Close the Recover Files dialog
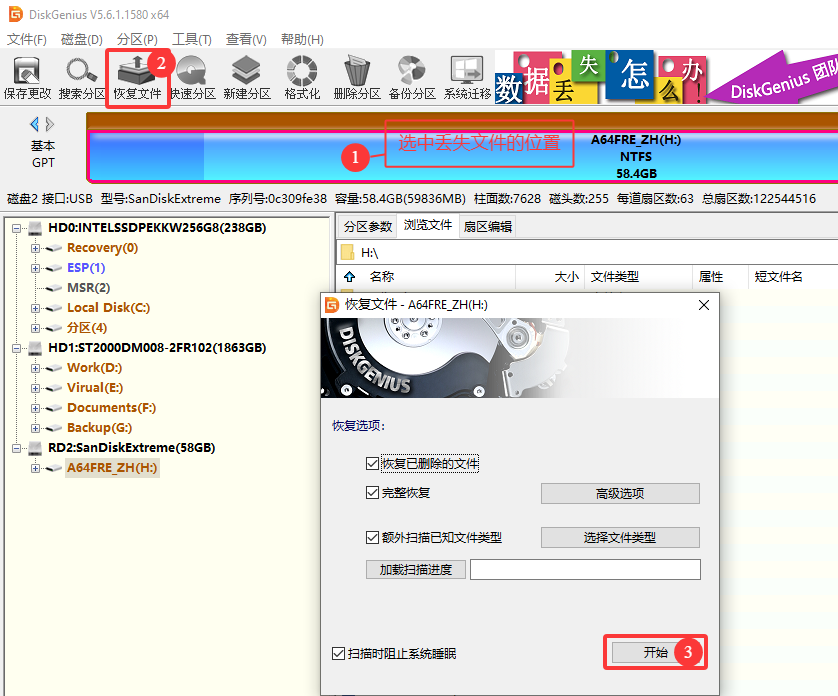838x696 pixels. tap(704, 305)
